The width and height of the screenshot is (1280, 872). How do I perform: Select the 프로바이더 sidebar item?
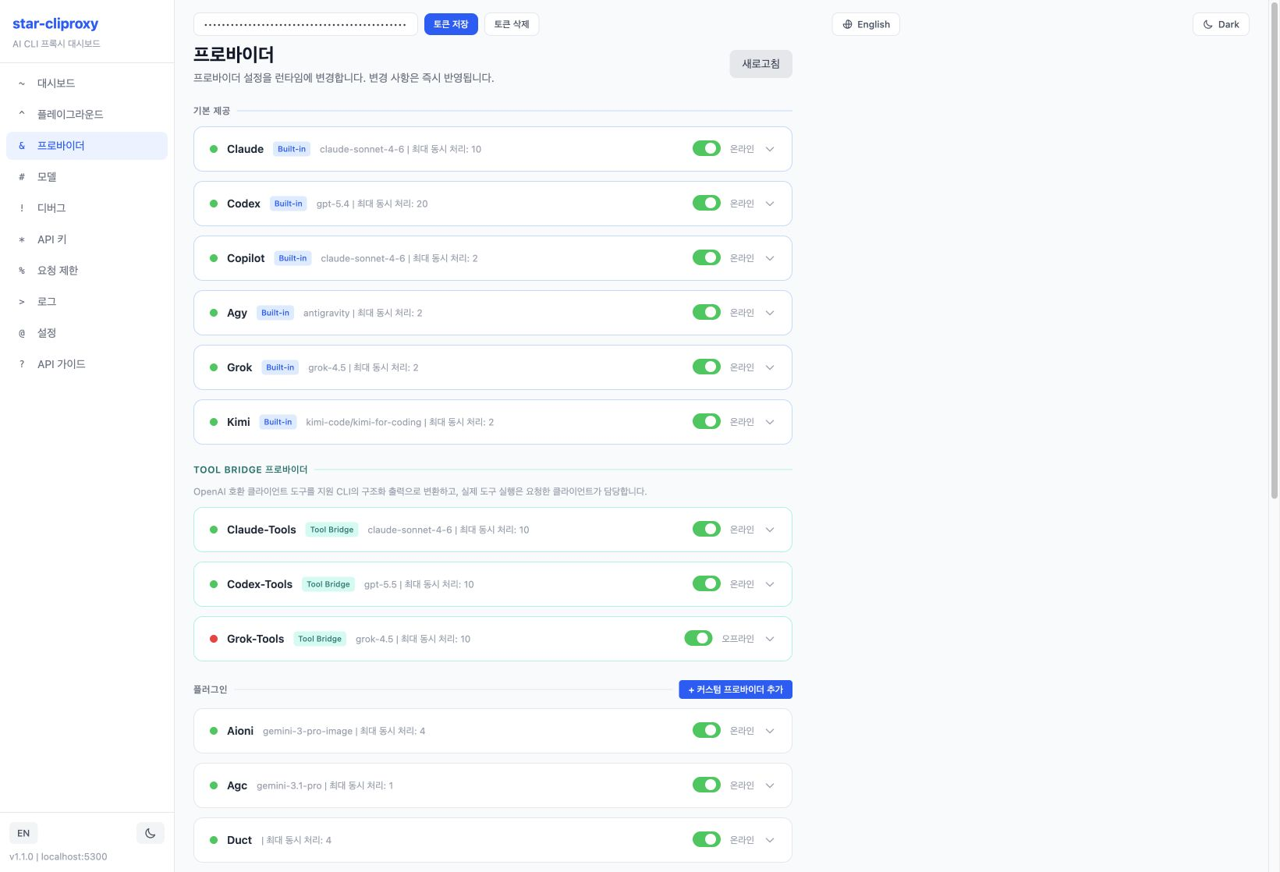coord(87,146)
